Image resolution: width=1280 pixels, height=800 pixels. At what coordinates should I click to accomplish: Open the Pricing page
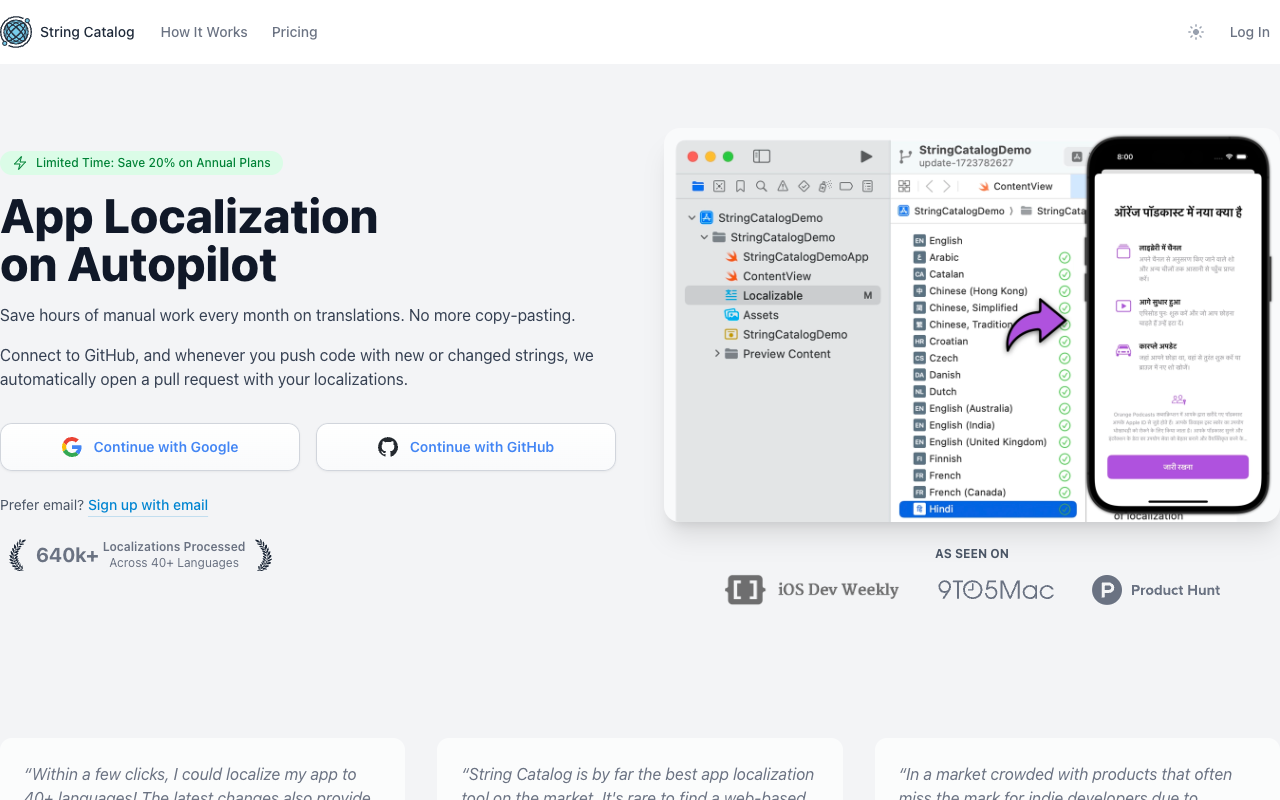coord(295,32)
